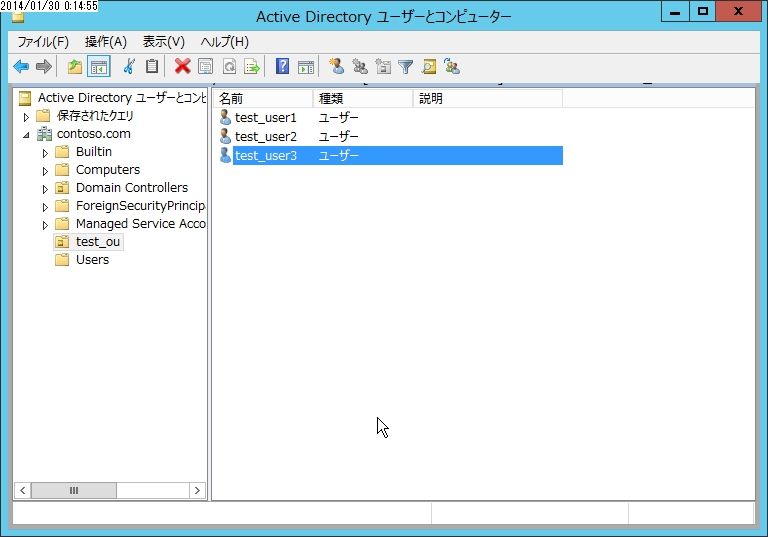Open Properties via toolbar icon
Viewport: 768px width, 537px height.
coord(205,66)
